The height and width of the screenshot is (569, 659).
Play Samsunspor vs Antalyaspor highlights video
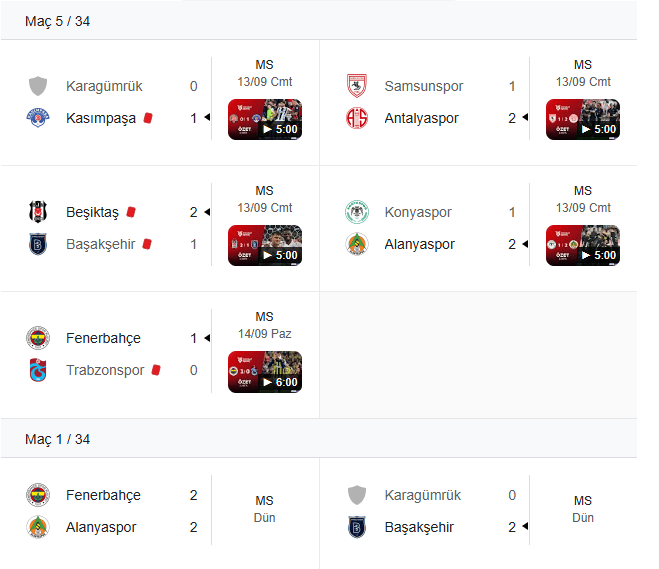[583, 119]
